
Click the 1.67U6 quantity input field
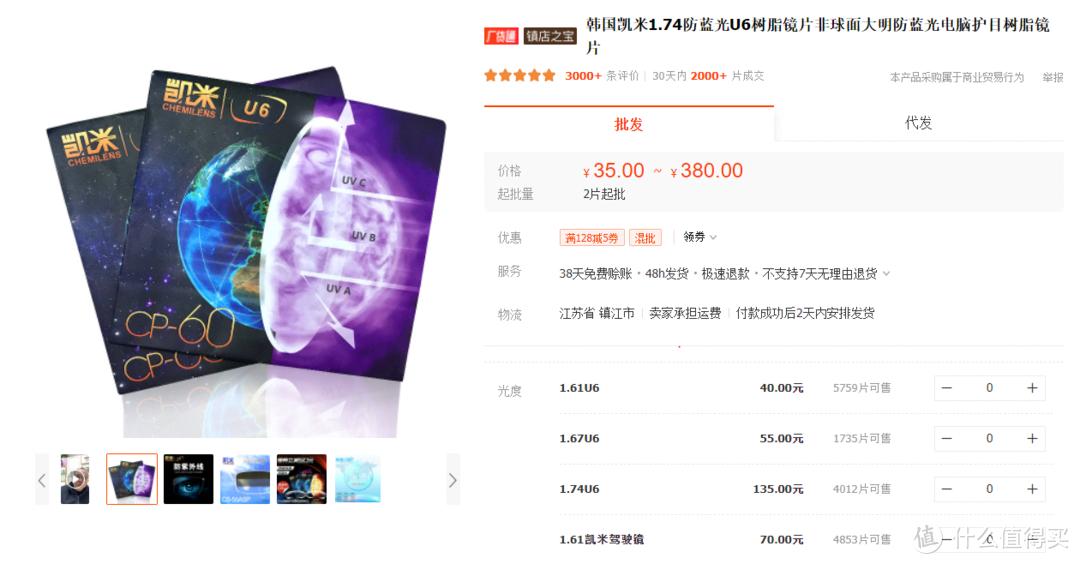coord(989,439)
